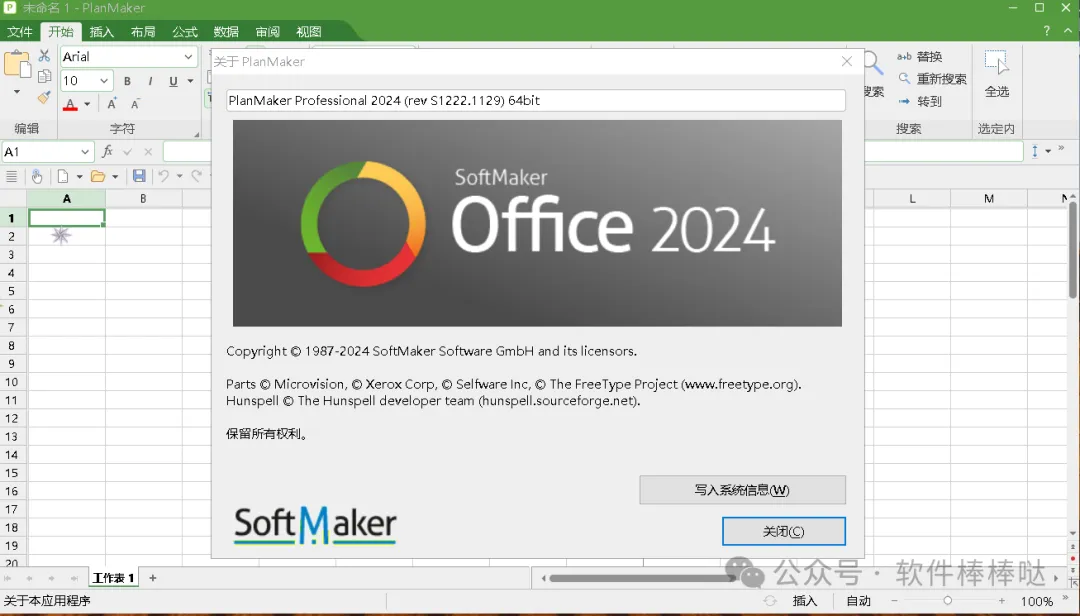
Task: Open the font color dropdown arrow
Action: click(87, 105)
